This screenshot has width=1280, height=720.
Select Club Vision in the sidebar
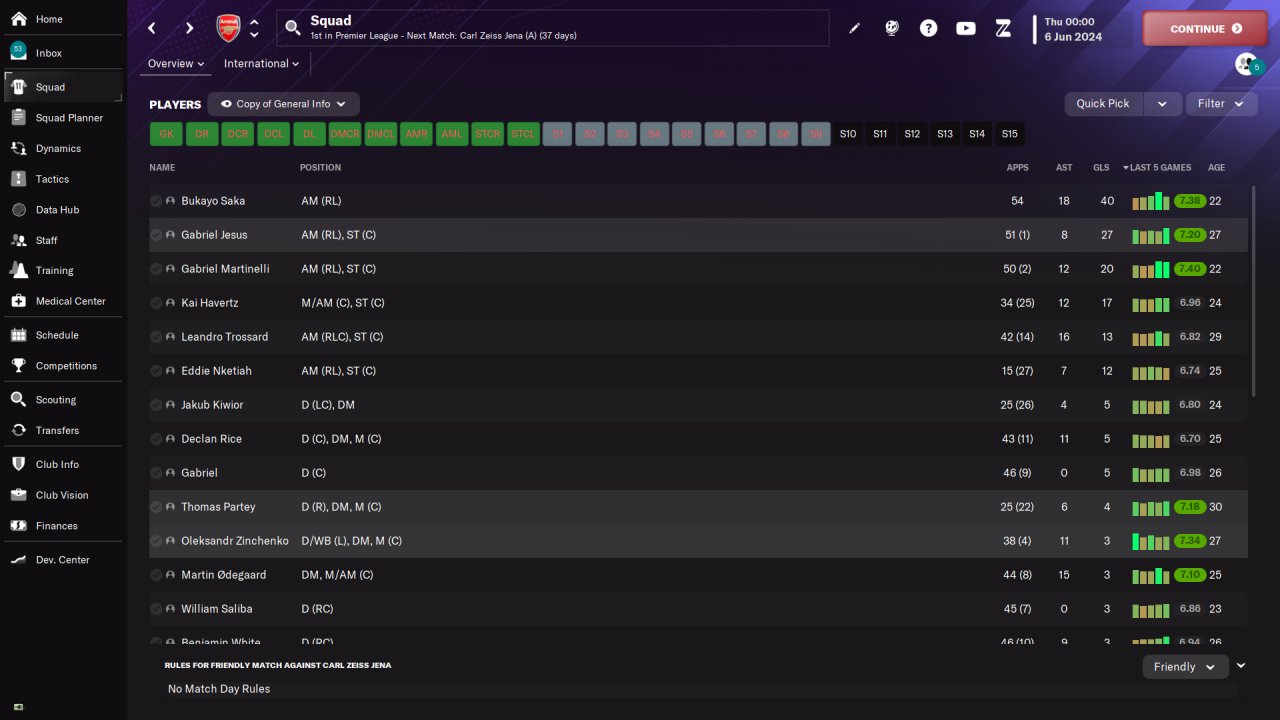click(64, 495)
